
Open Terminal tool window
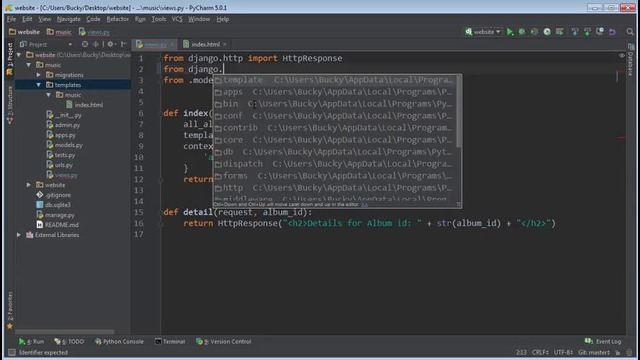[x=170, y=342]
